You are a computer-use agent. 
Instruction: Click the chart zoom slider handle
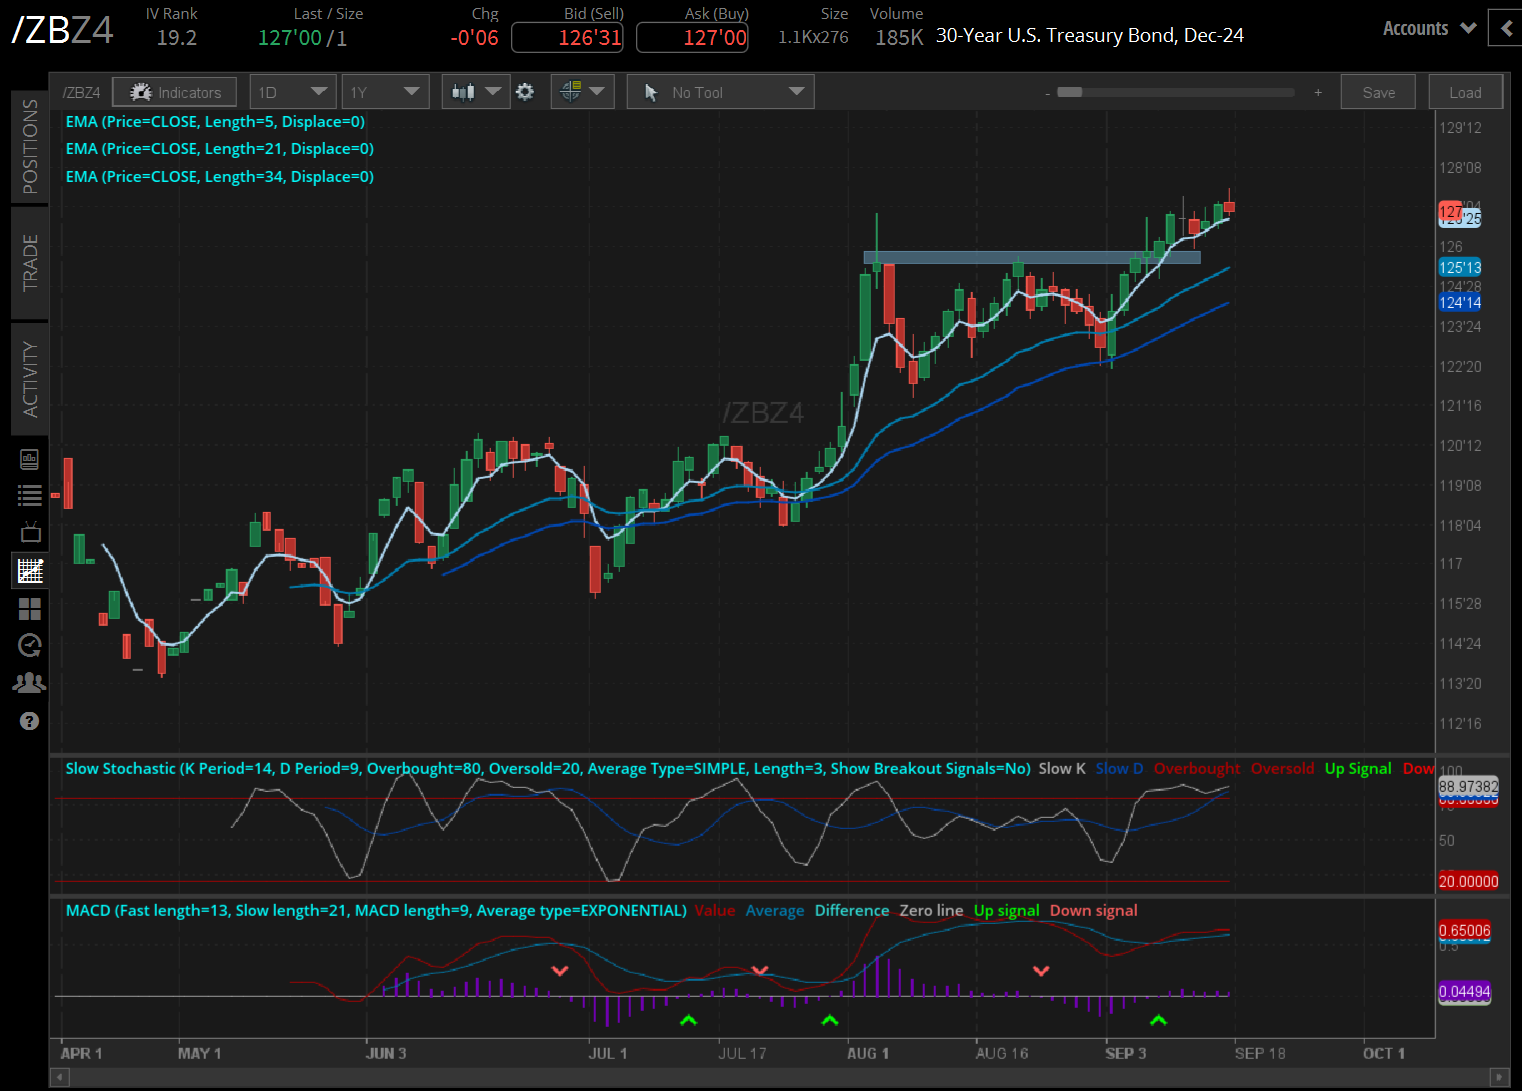(x=1070, y=92)
